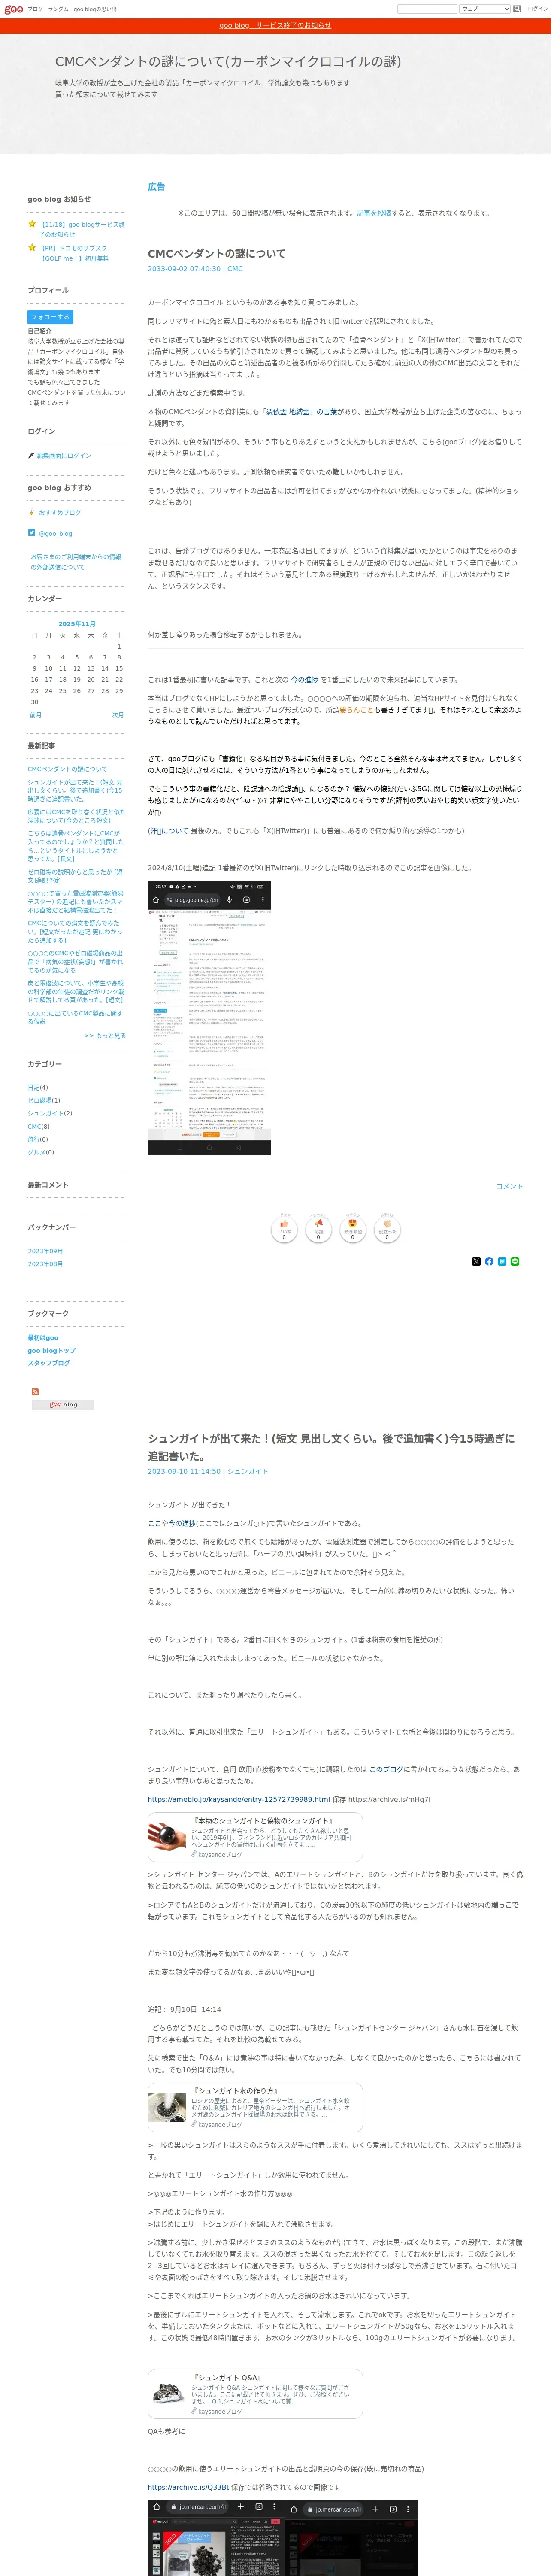551x2576 pixels.
Task: Open embedded phone screenshot image in CMC article
Action: [x=209, y=1018]
